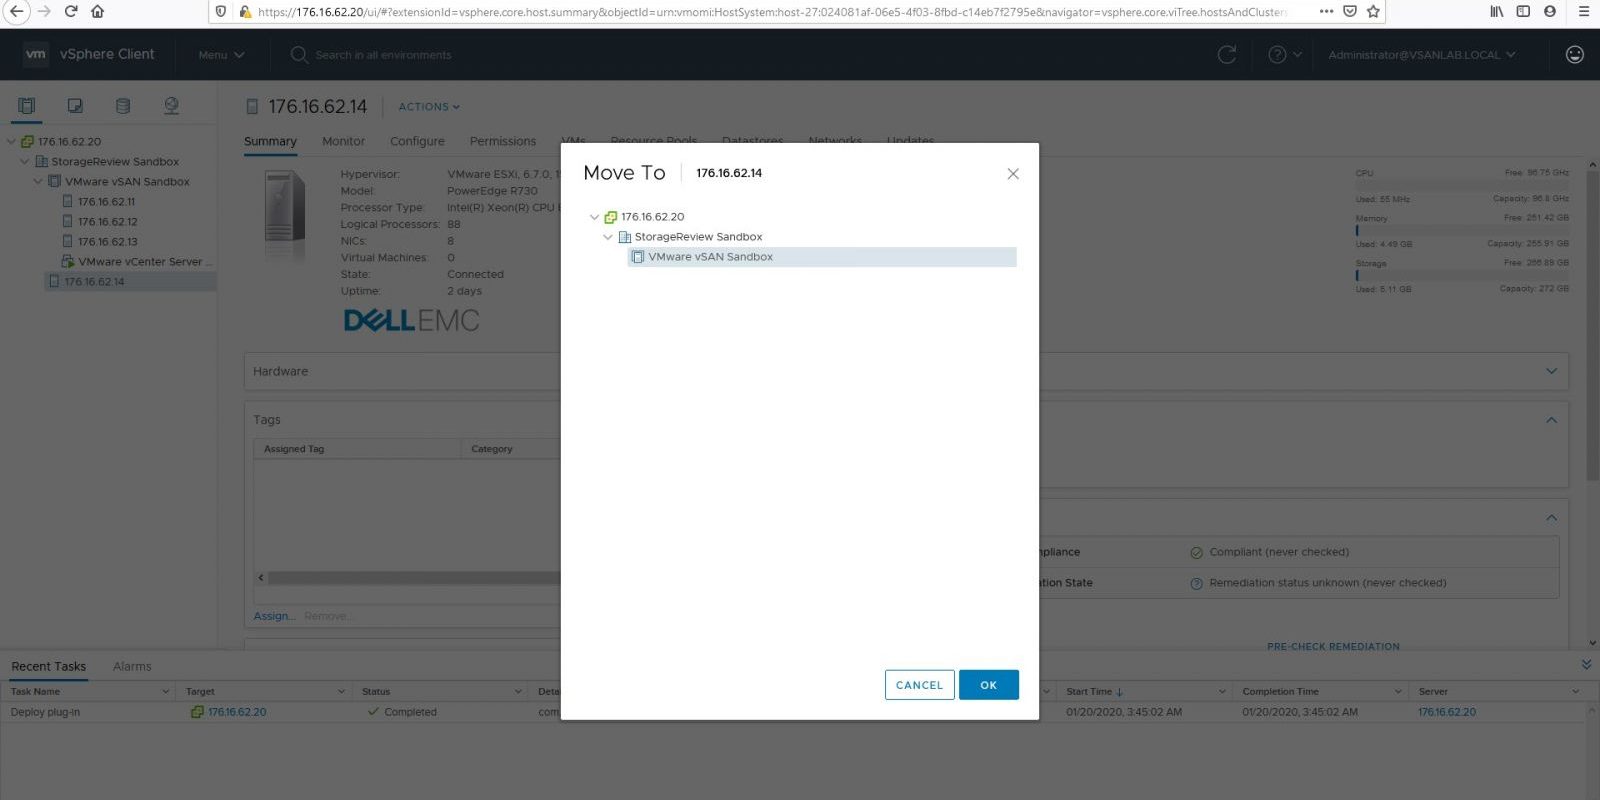
Task: Collapse 176.16.62.20 node in Move To dialog
Action: tap(594, 217)
